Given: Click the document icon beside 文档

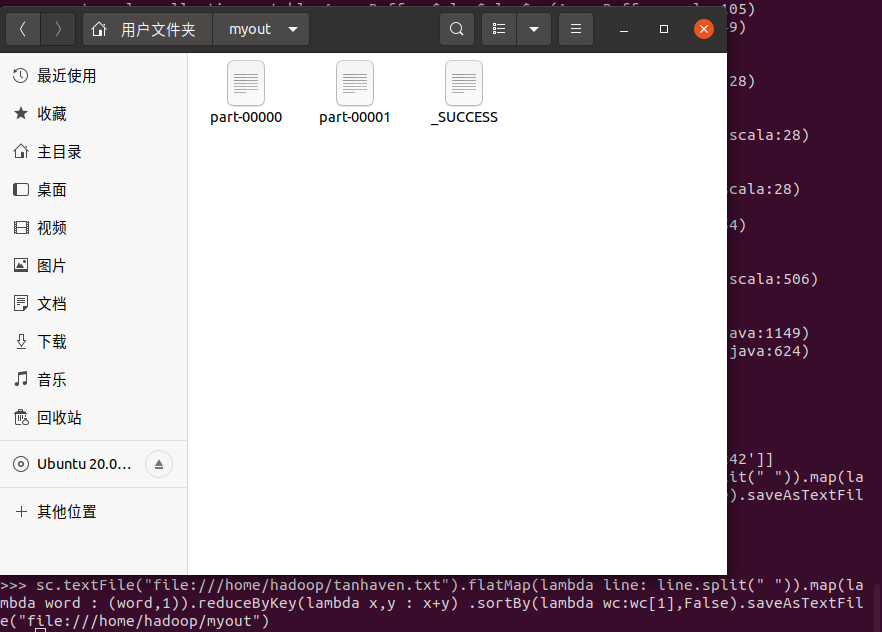Looking at the screenshot, I should pyautogui.click(x=21, y=303).
